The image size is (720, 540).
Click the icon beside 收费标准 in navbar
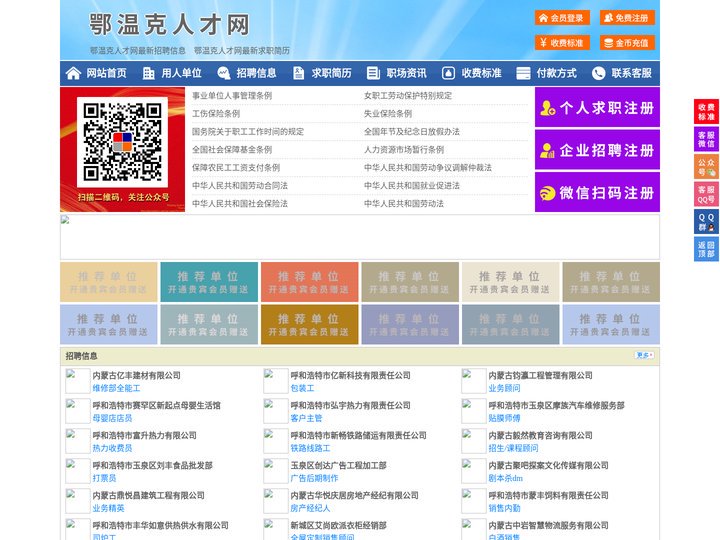(448, 73)
